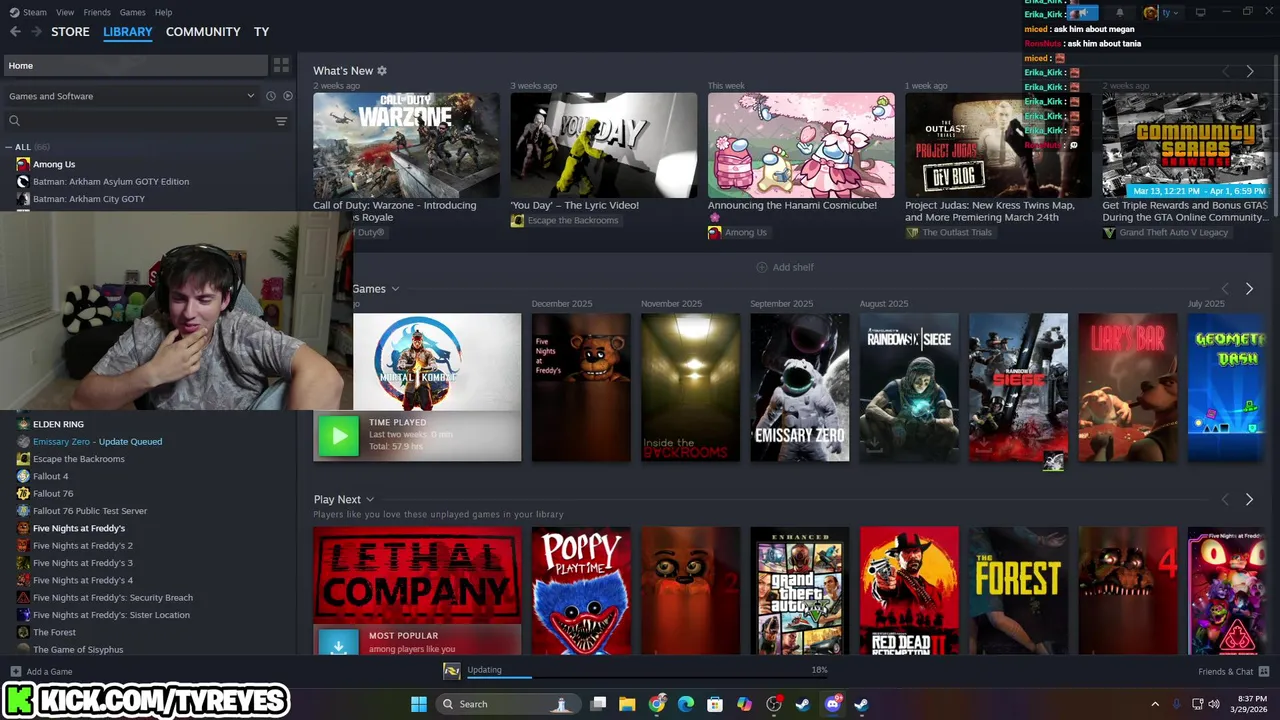Customize What's New with gear icon
1280x720 pixels.
[x=382, y=71]
